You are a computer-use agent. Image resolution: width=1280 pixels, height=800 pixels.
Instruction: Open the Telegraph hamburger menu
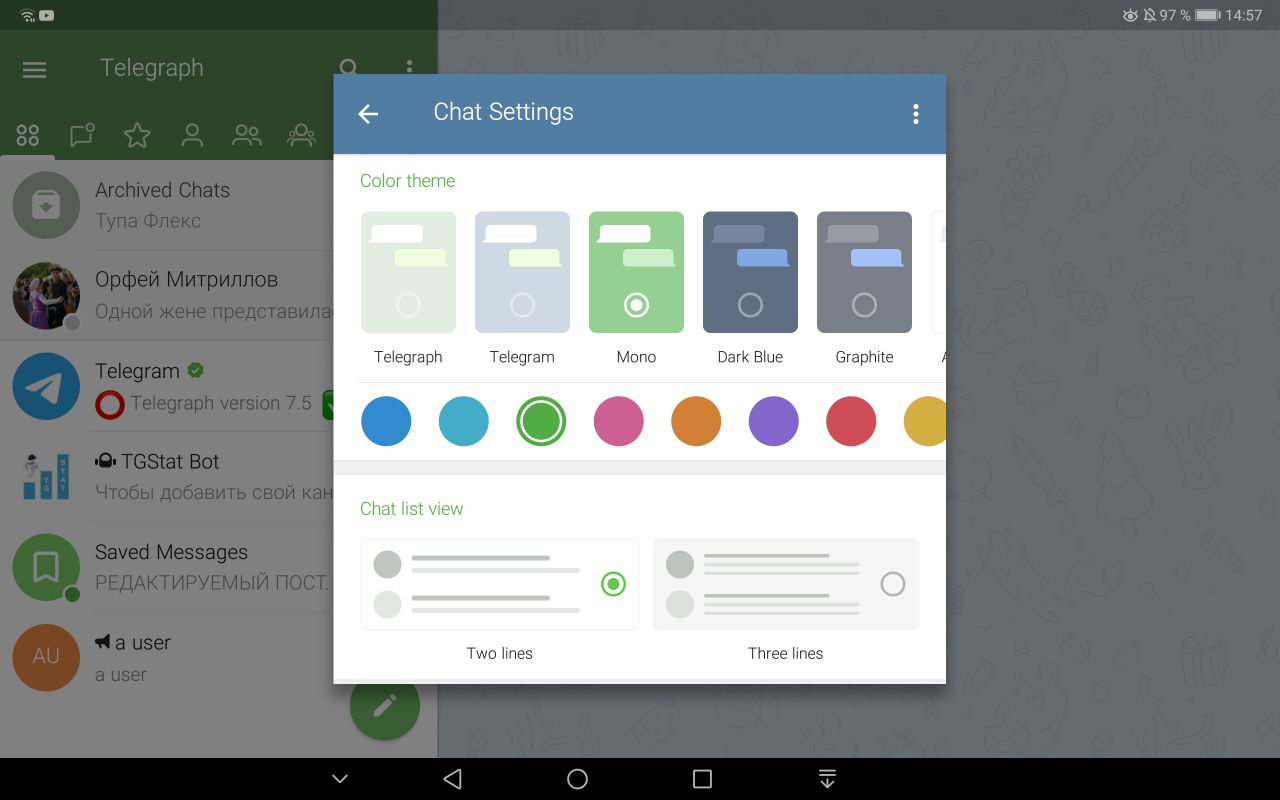pyautogui.click(x=34, y=69)
